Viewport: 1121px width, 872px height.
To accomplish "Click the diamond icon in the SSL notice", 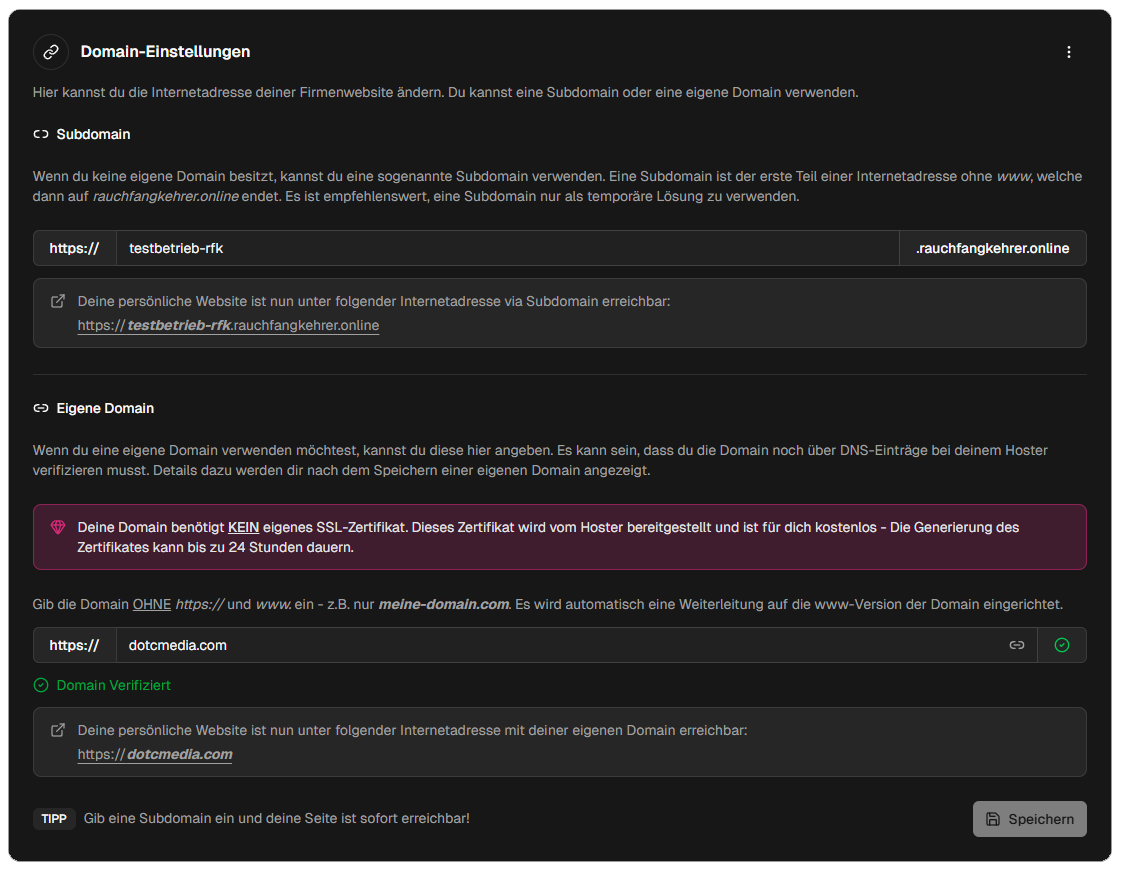I will tap(58, 527).
